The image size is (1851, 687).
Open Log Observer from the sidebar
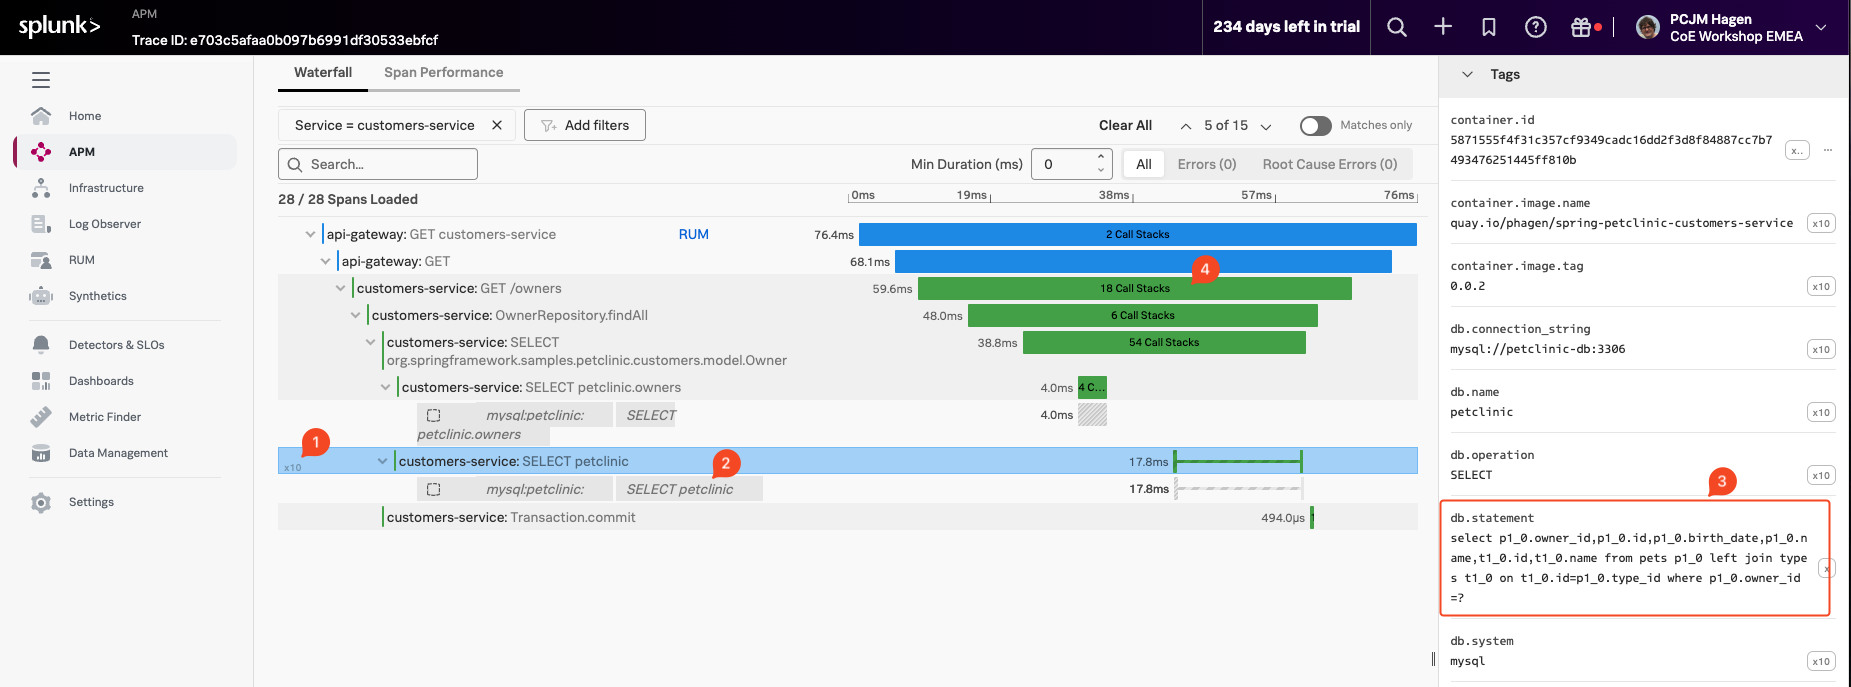tap(104, 224)
